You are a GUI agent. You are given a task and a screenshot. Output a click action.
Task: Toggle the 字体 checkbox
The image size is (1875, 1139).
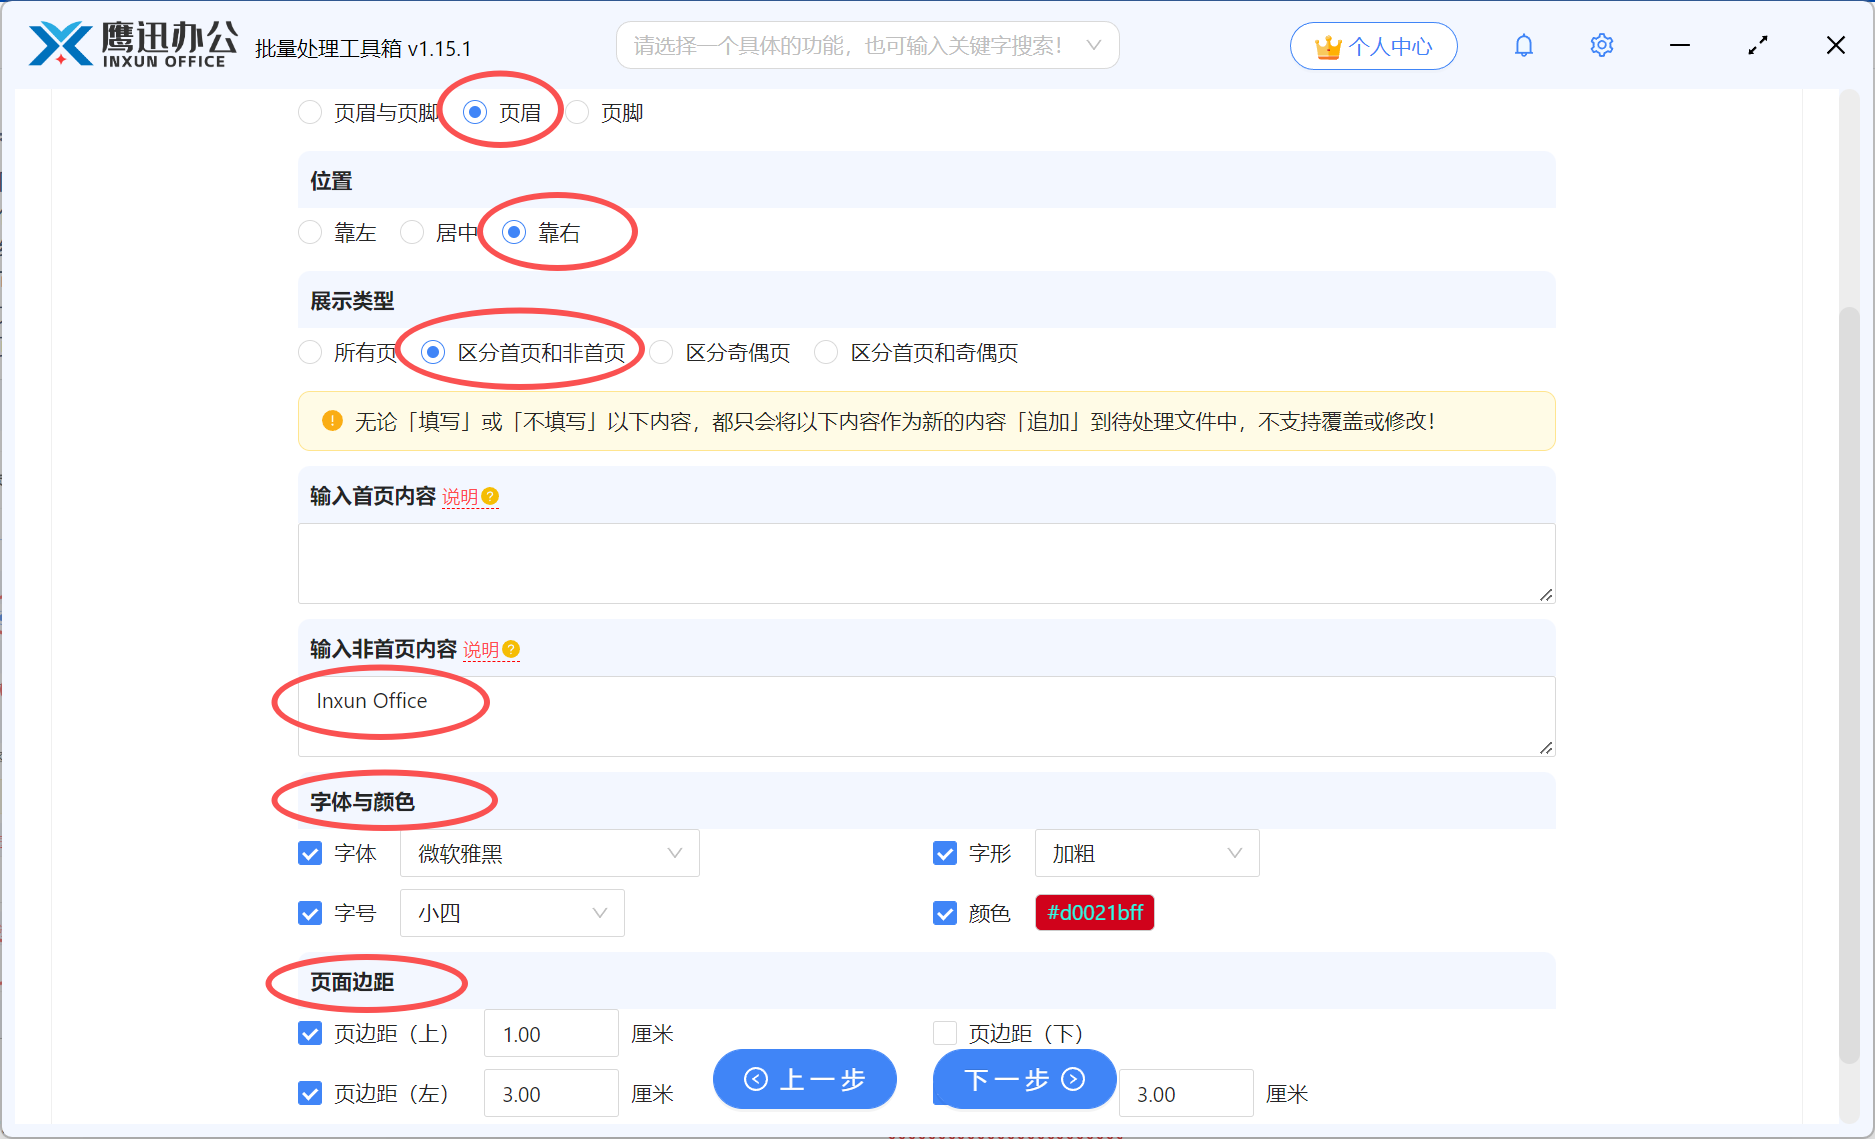point(310,853)
